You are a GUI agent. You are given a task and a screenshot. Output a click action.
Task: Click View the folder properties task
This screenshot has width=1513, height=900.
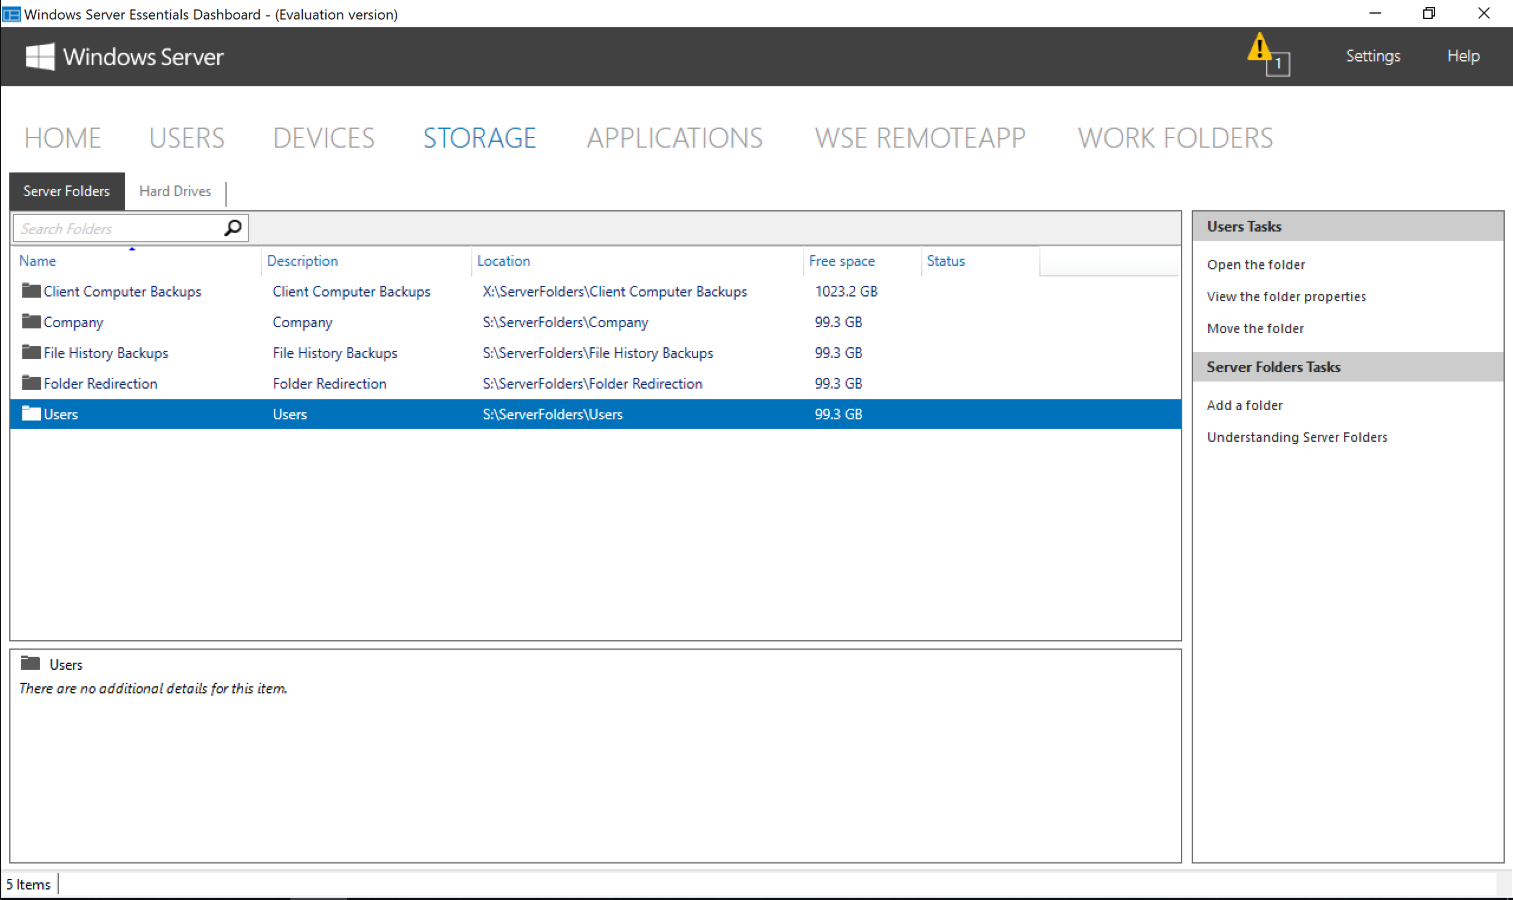(1286, 297)
